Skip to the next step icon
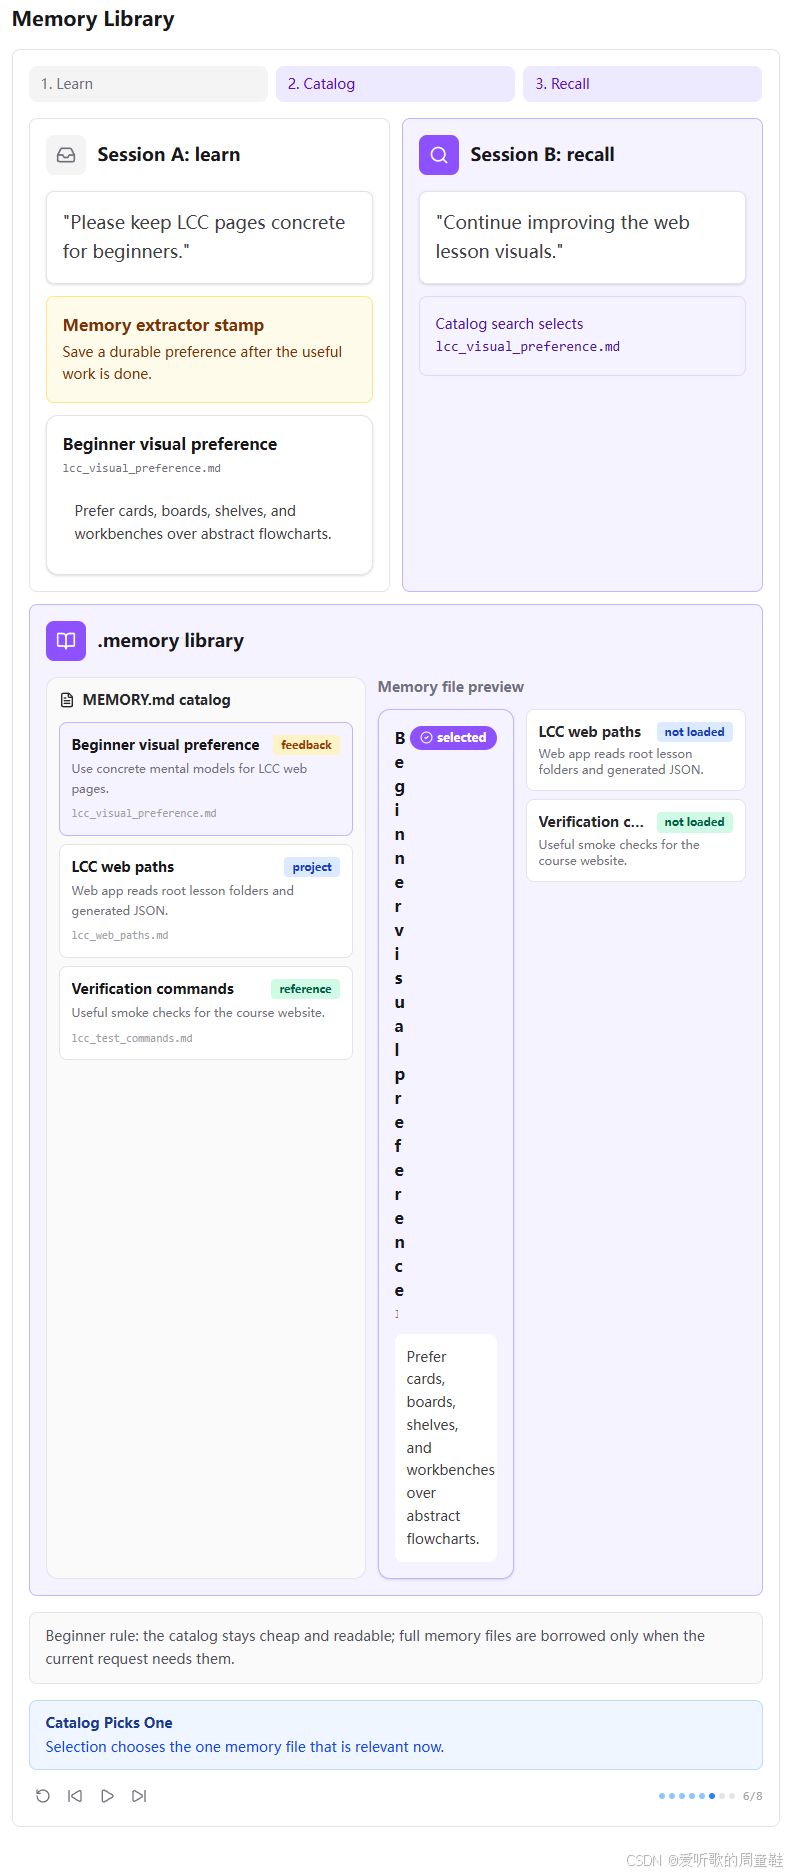Viewport: 790px width, 1874px height. pyautogui.click(x=139, y=1796)
